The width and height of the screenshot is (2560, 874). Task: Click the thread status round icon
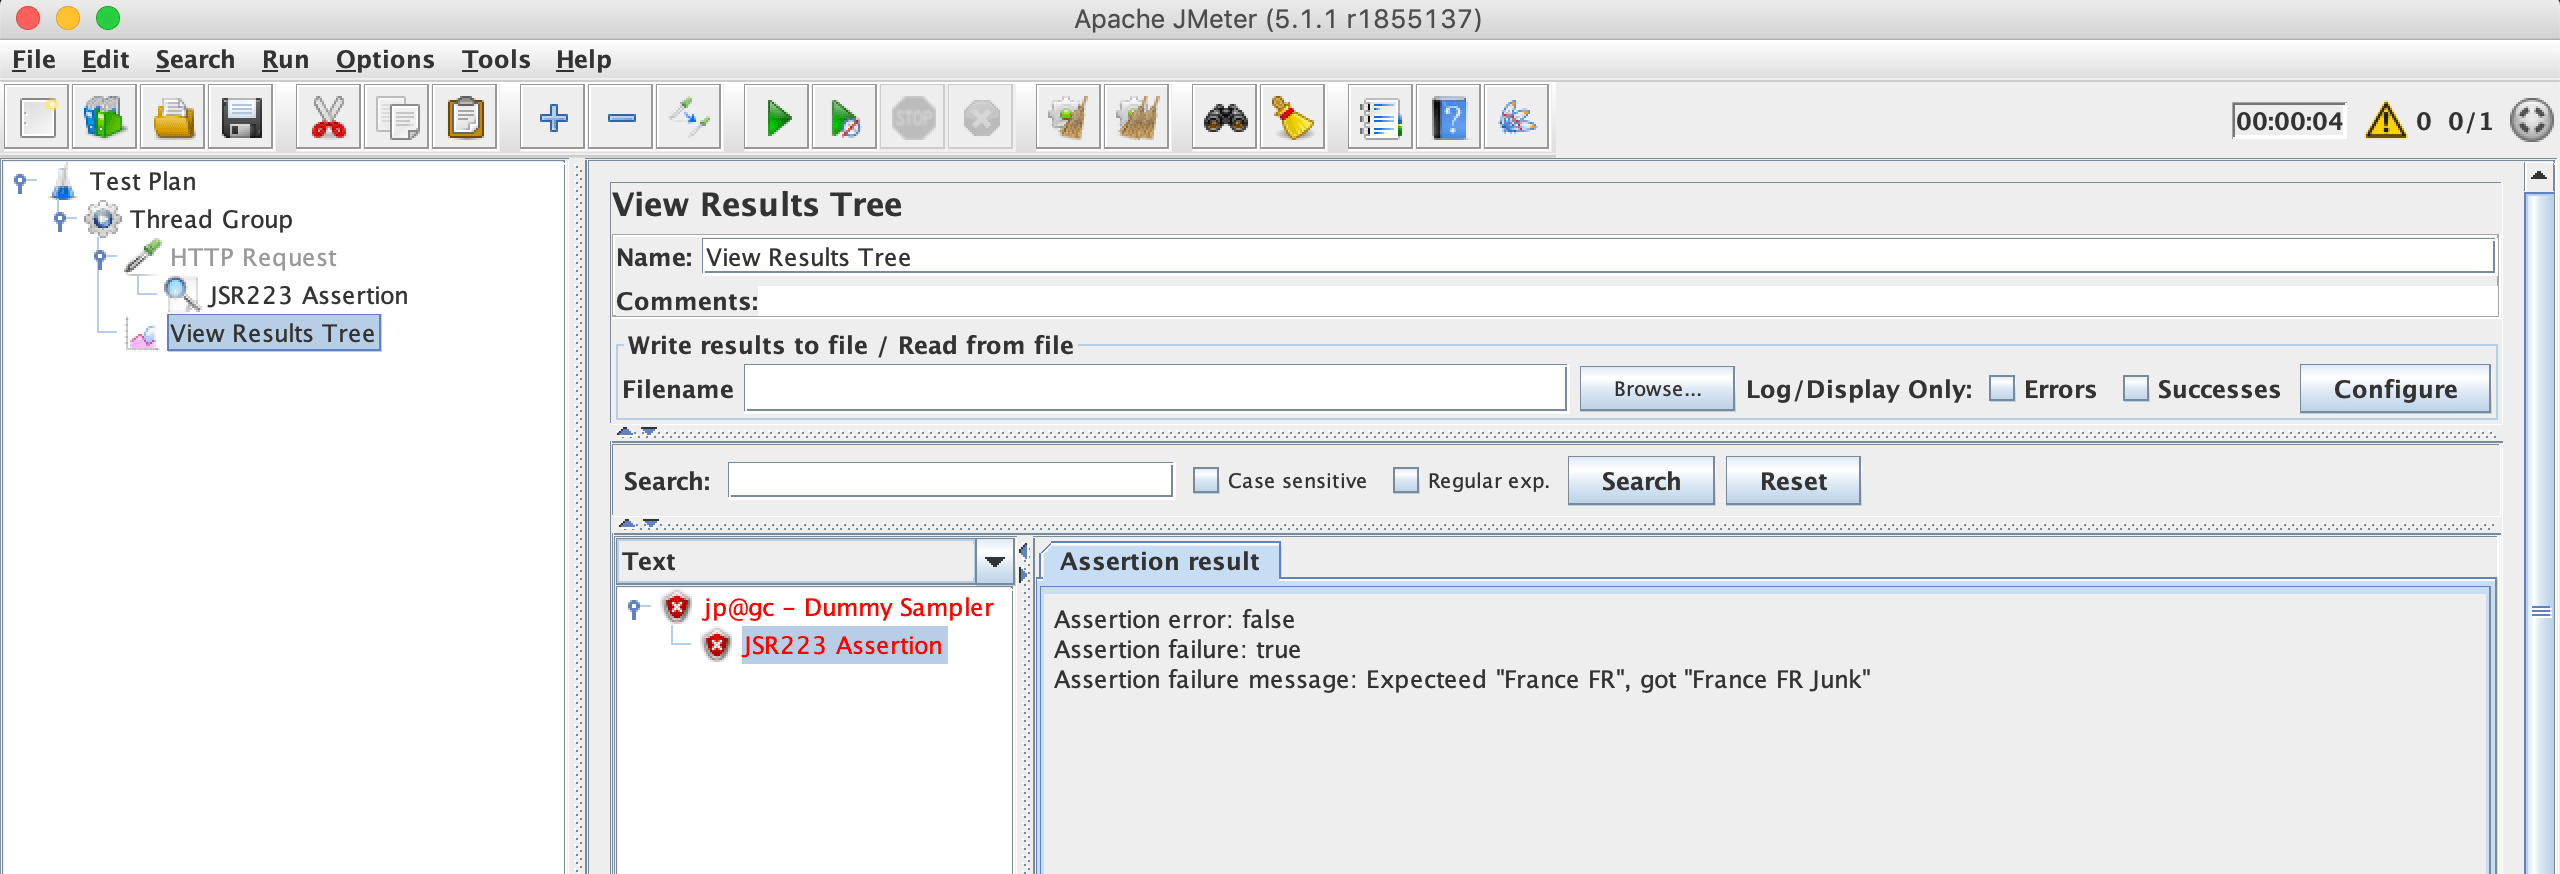click(2532, 121)
